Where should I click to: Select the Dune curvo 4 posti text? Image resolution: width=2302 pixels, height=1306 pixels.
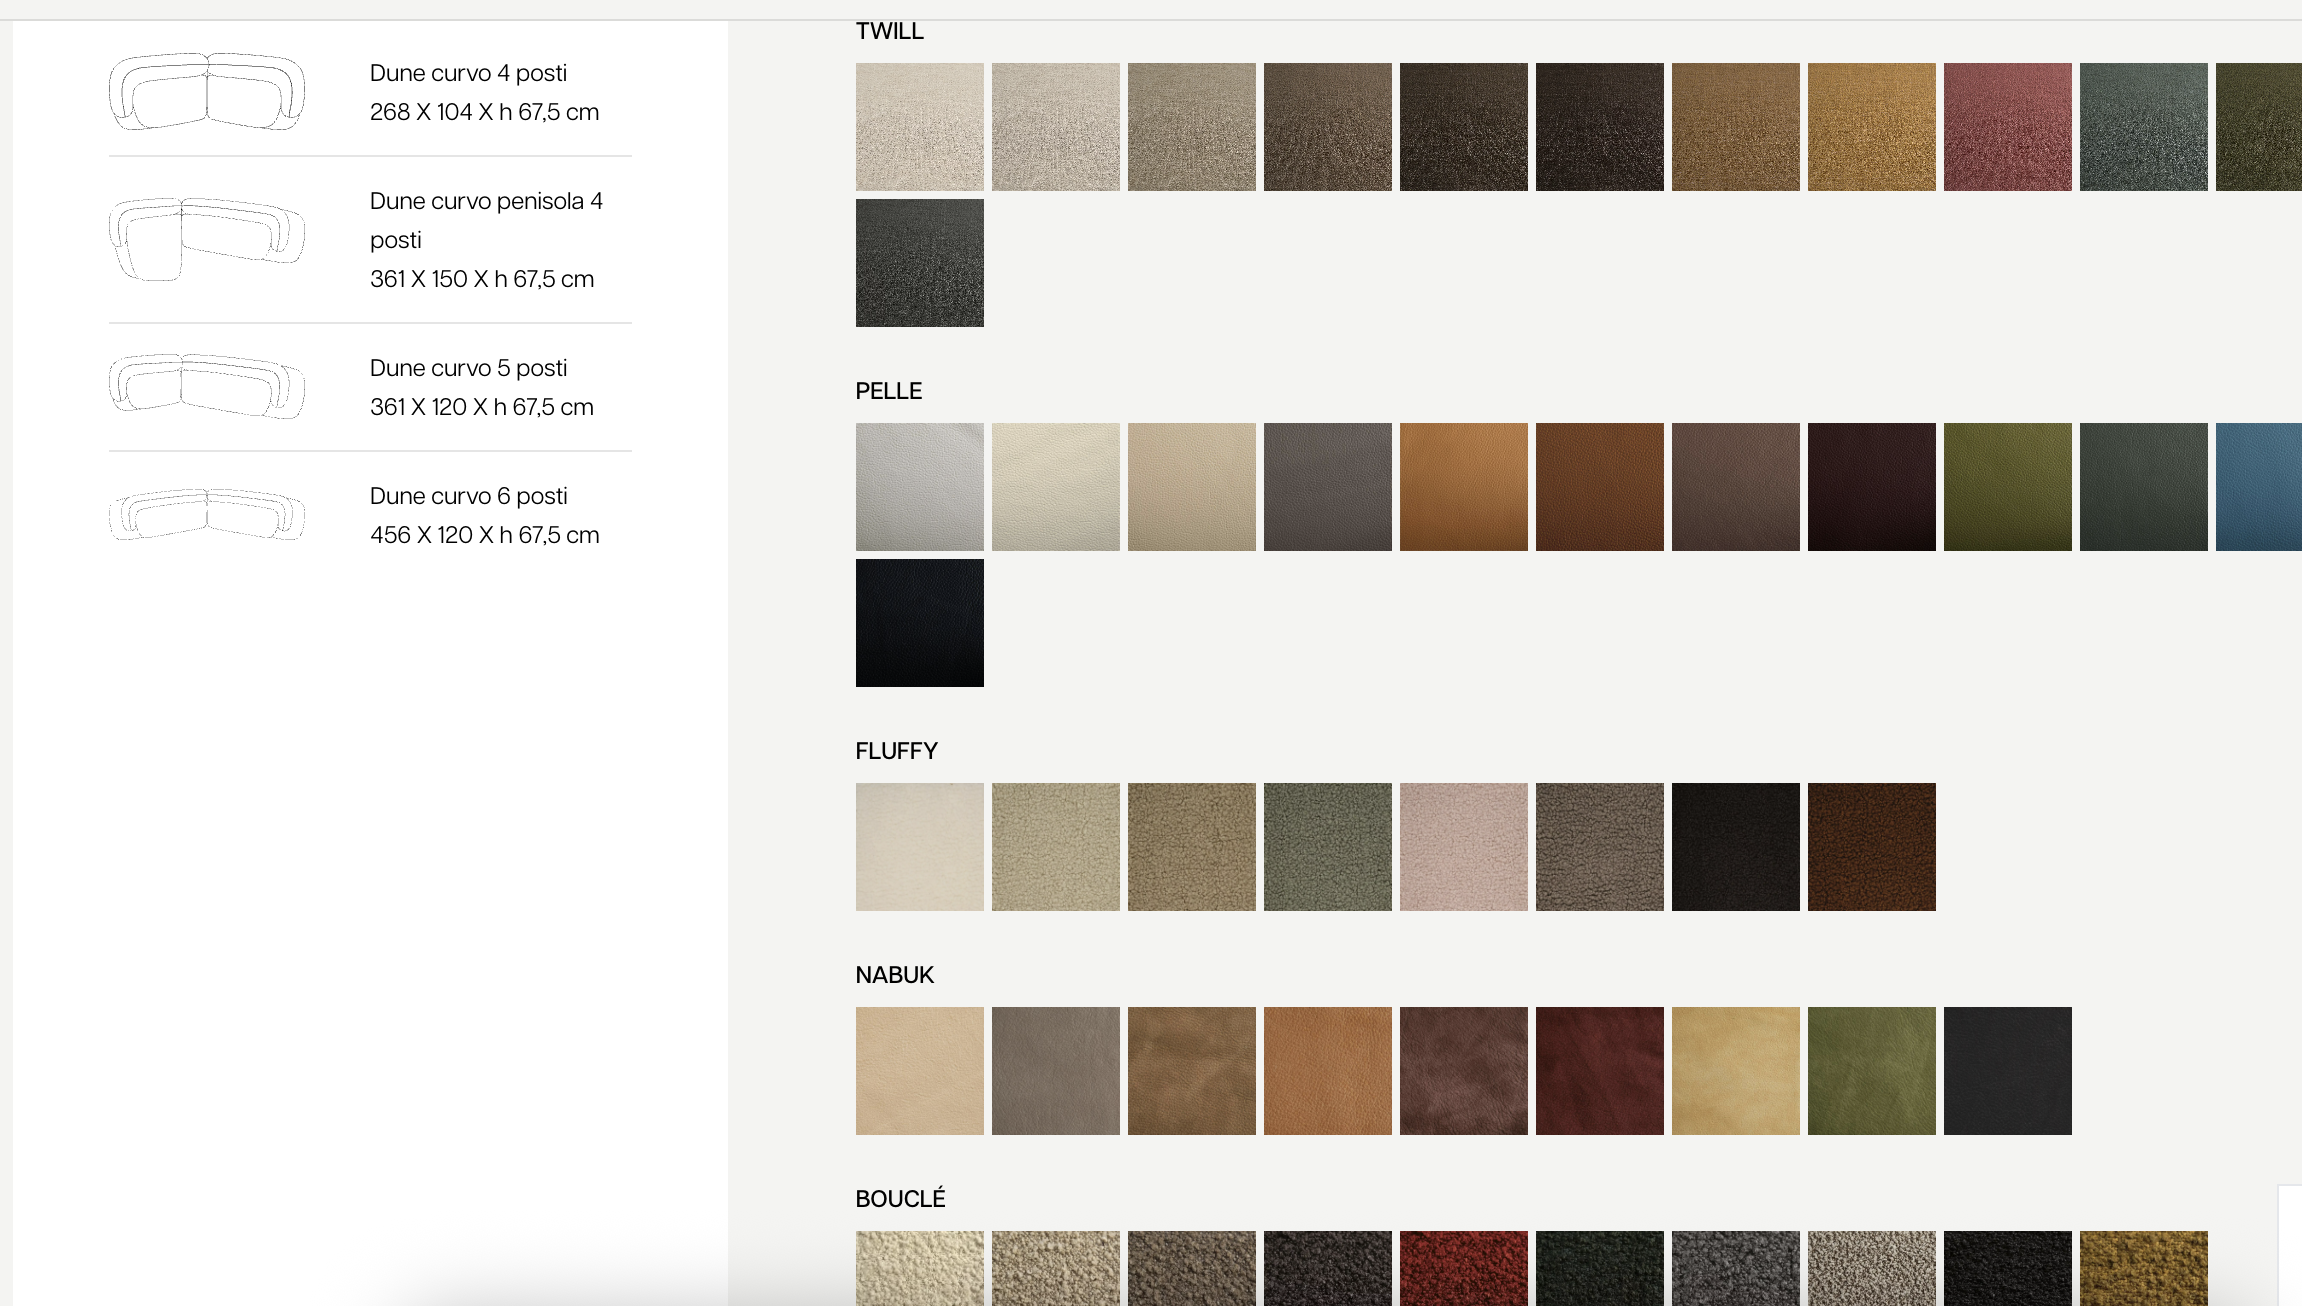[x=468, y=73]
